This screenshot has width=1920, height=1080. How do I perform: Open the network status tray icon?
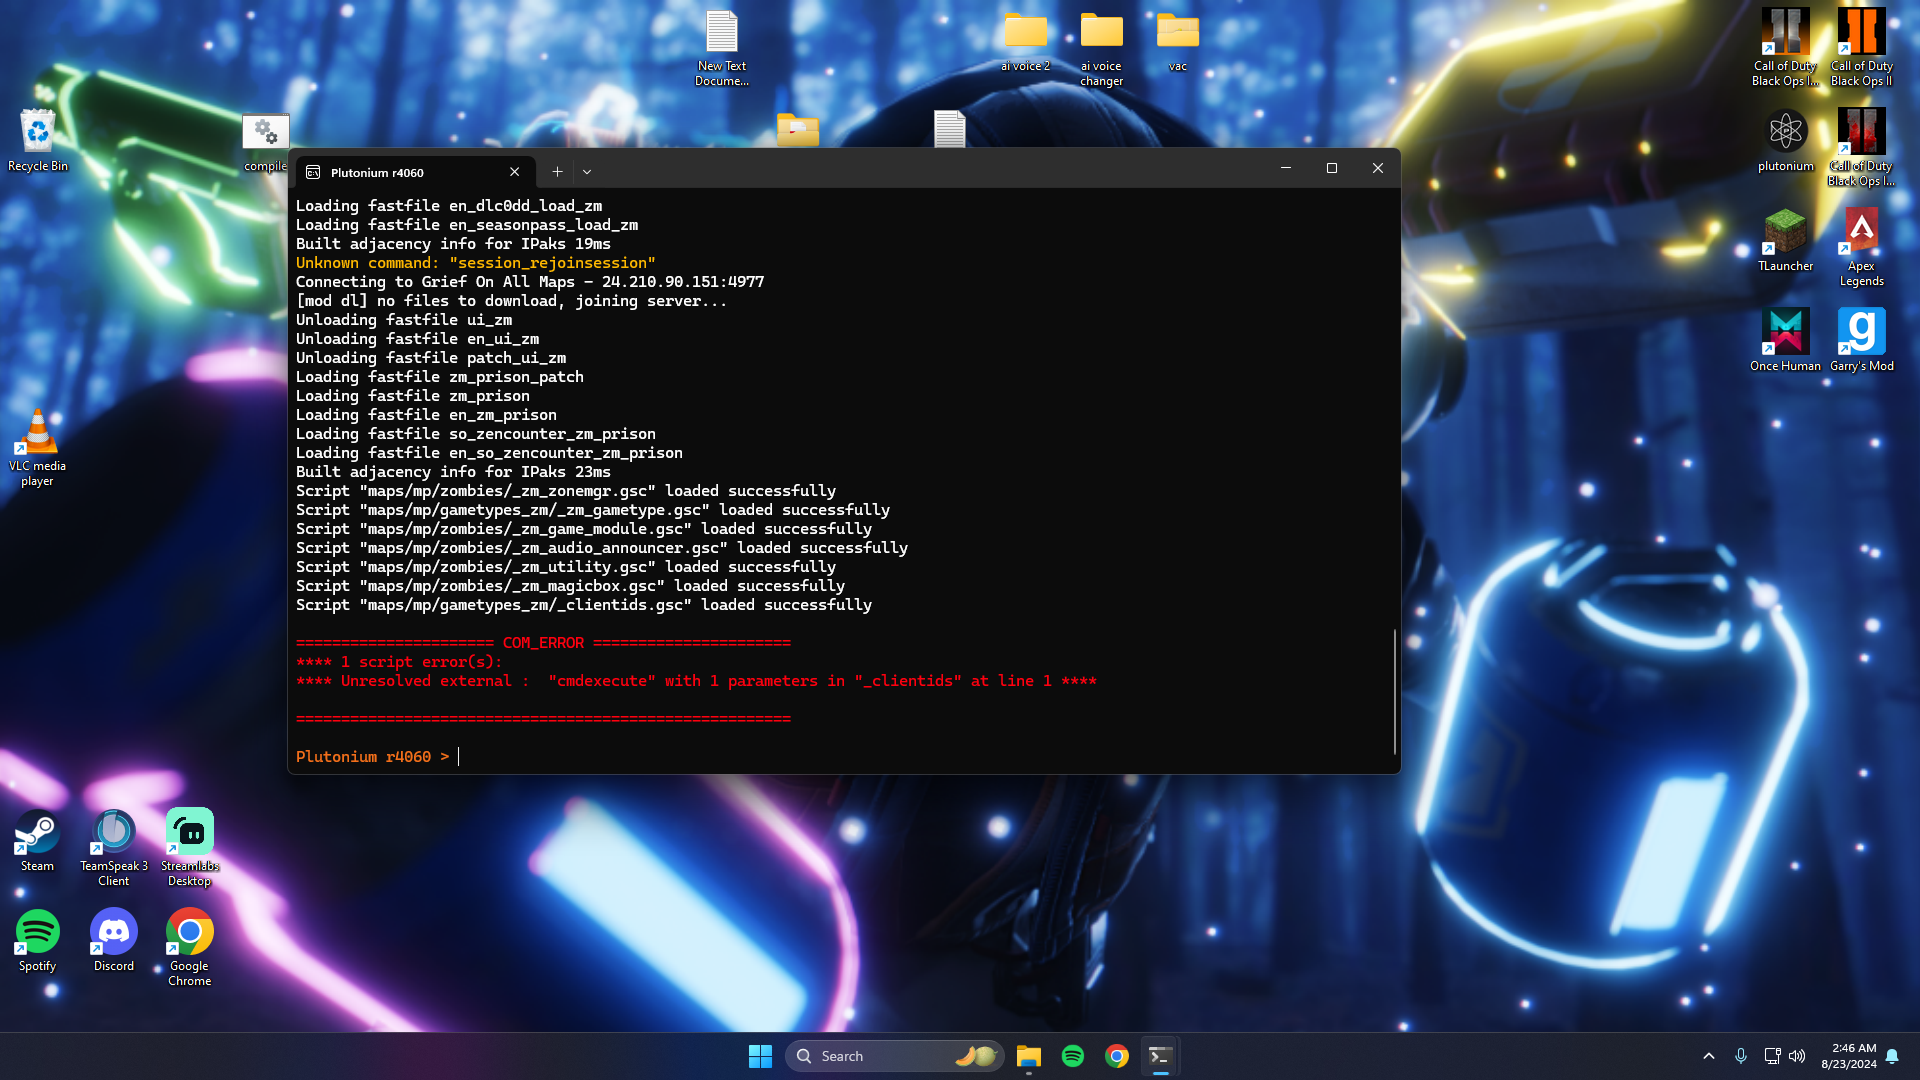pos(1772,1056)
